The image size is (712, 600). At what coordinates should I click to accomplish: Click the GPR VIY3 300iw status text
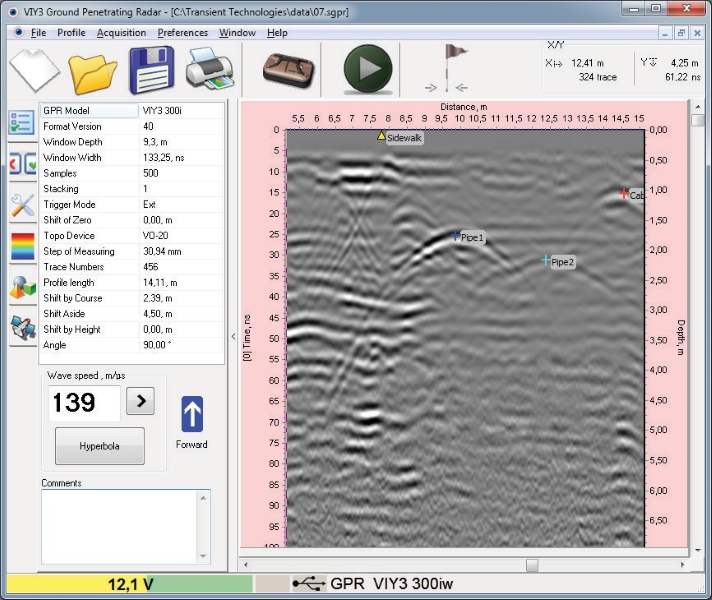(x=391, y=584)
